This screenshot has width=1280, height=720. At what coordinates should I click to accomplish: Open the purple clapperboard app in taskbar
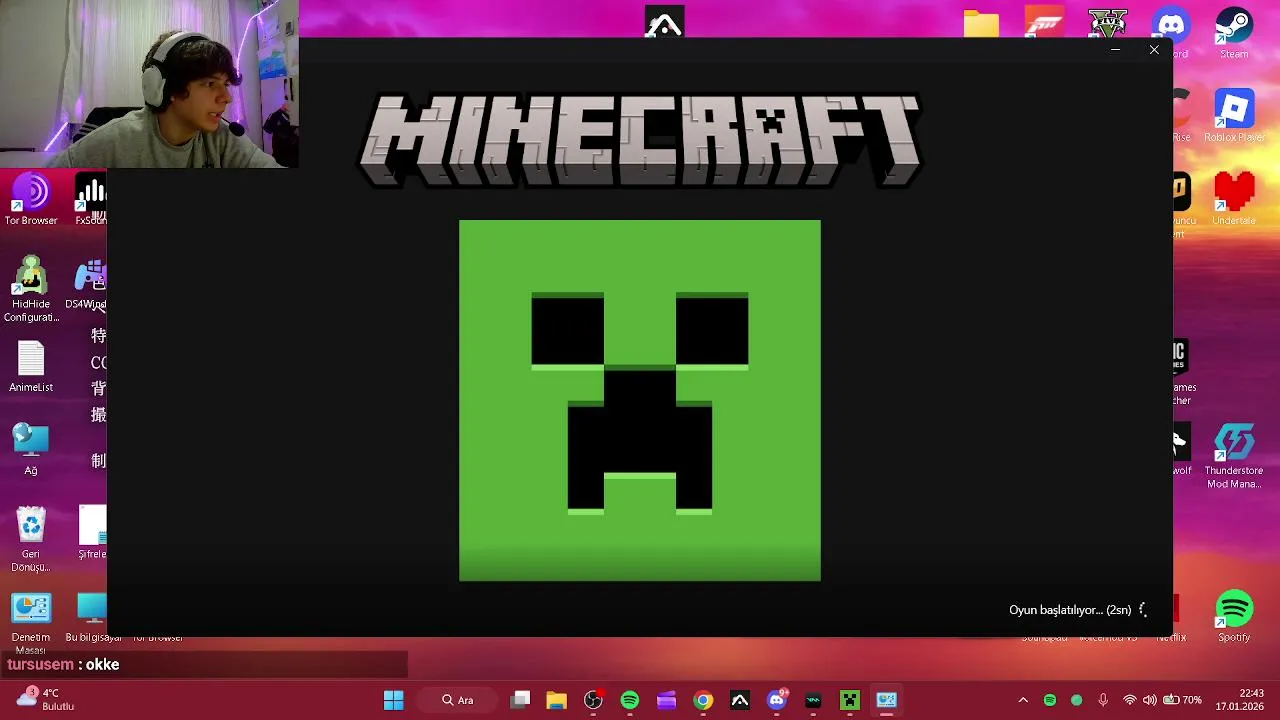coord(666,700)
